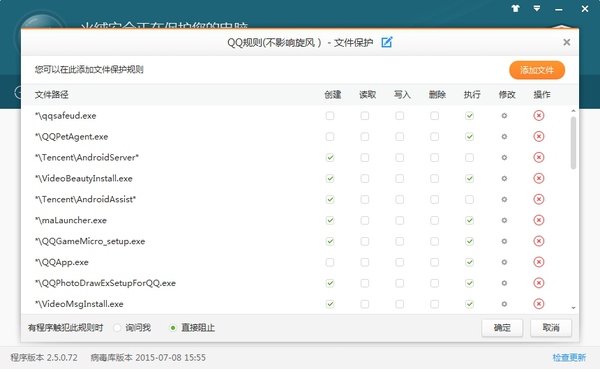This screenshot has height=369, width=600.
Task: Uncheck 创建 for *\Tencent\AndroidServer*
Action: point(330,157)
